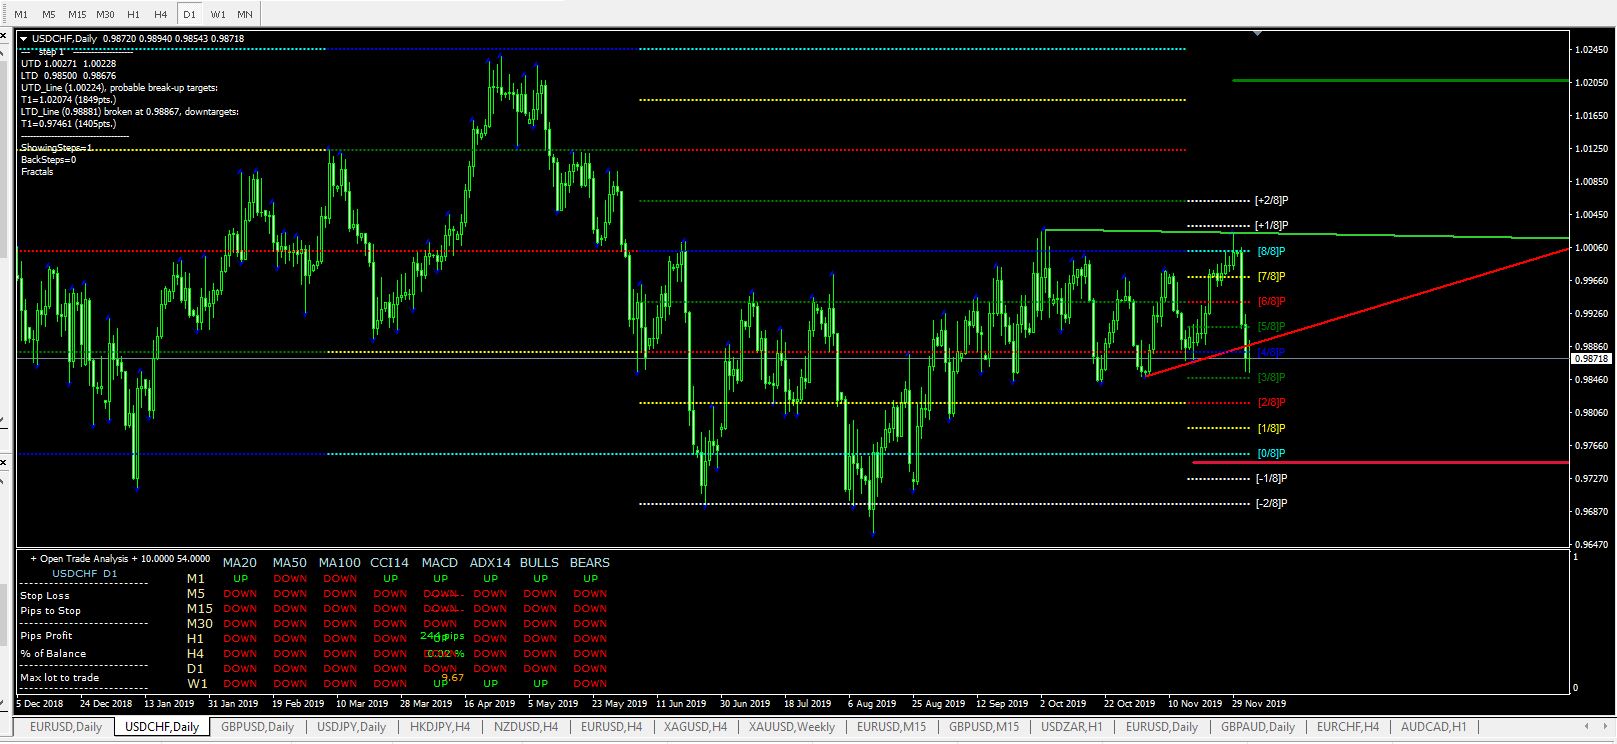
Task: Click the Stop Loss label
Action: pyautogui.click(x=45, y=596)
